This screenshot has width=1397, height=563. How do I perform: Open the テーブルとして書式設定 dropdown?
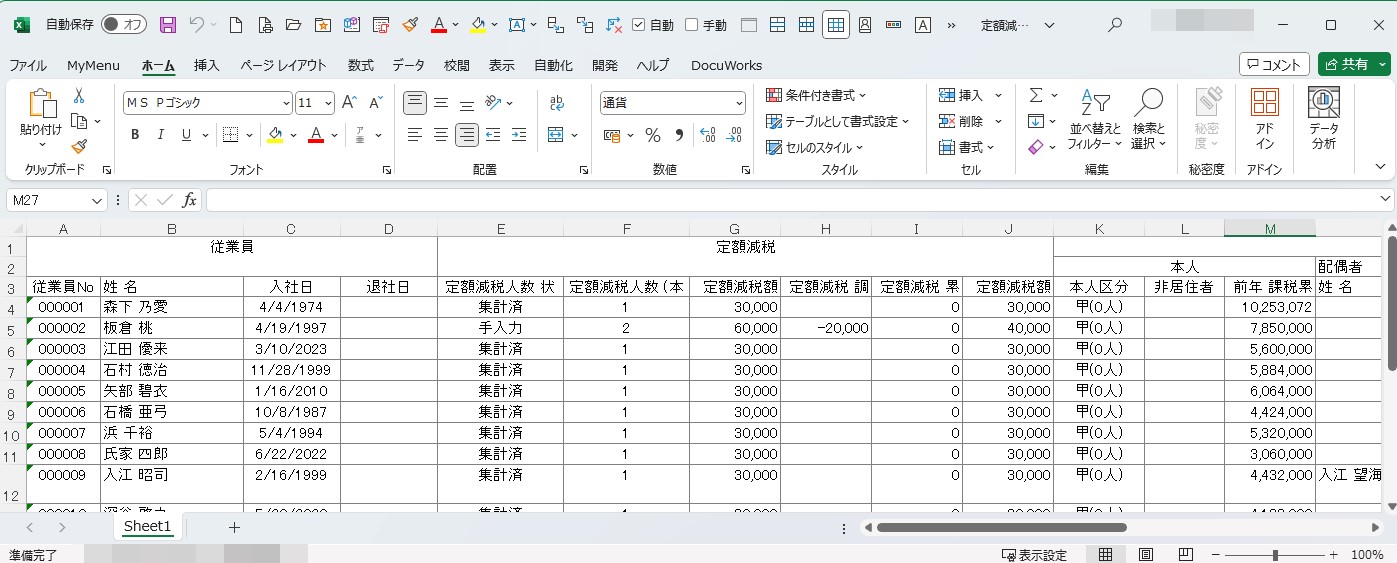(x=838, y=121)
